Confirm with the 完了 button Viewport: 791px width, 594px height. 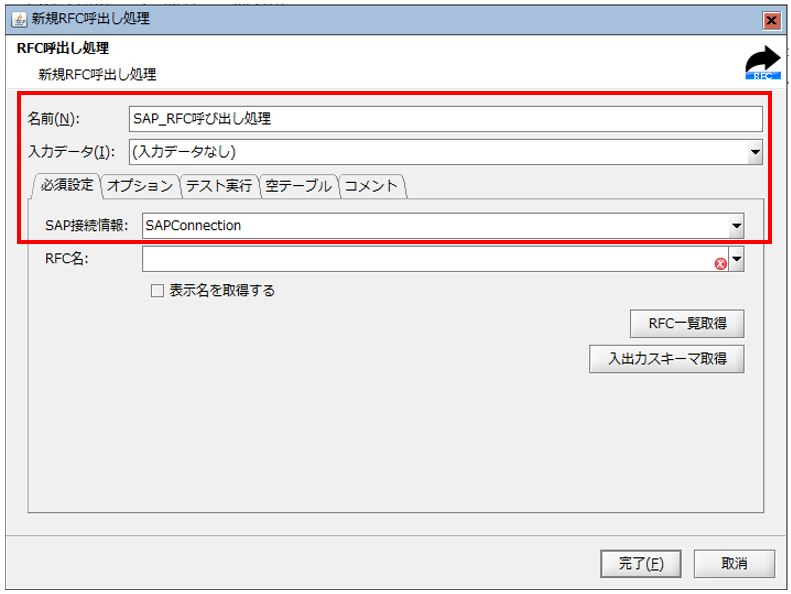tap(641, 563)
